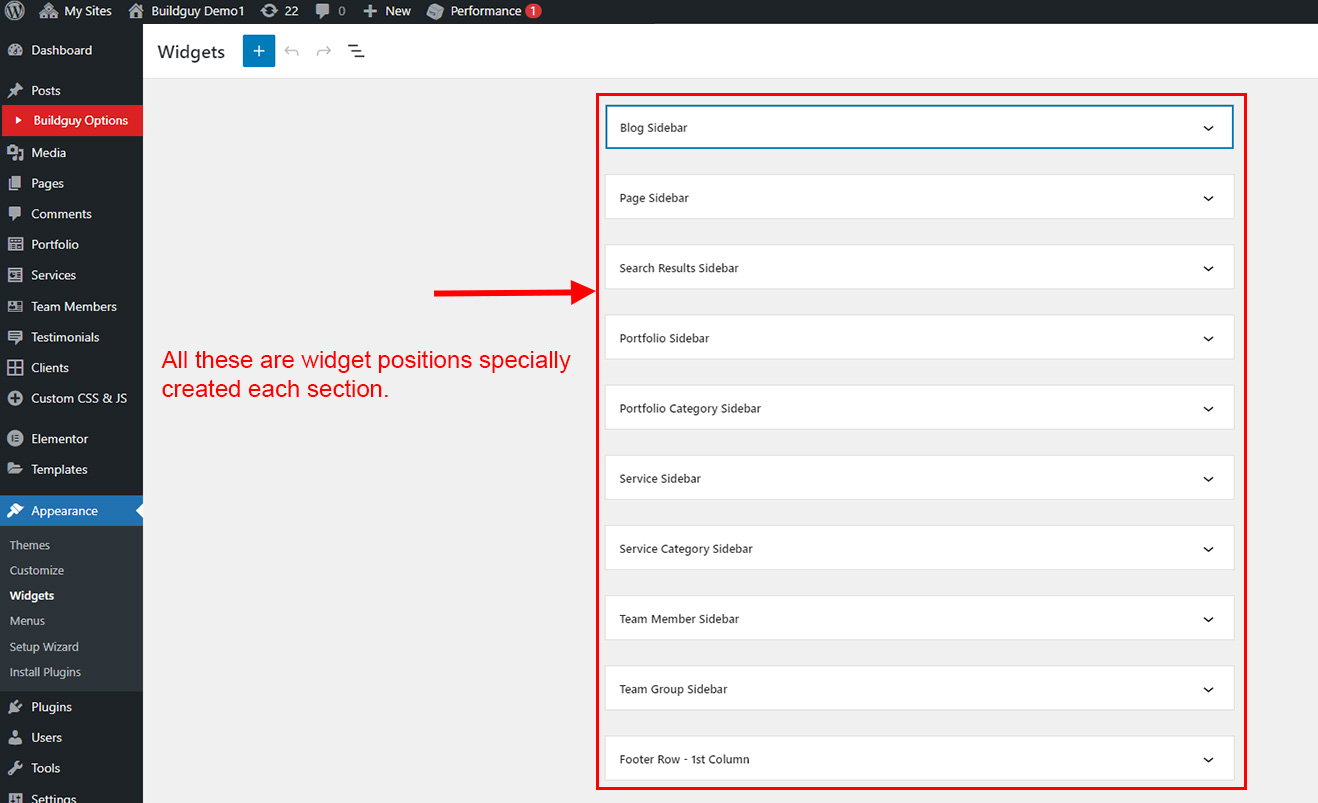Click the WordPress logo in admin bar
The image size is (1318, 803).
(15, 11)
